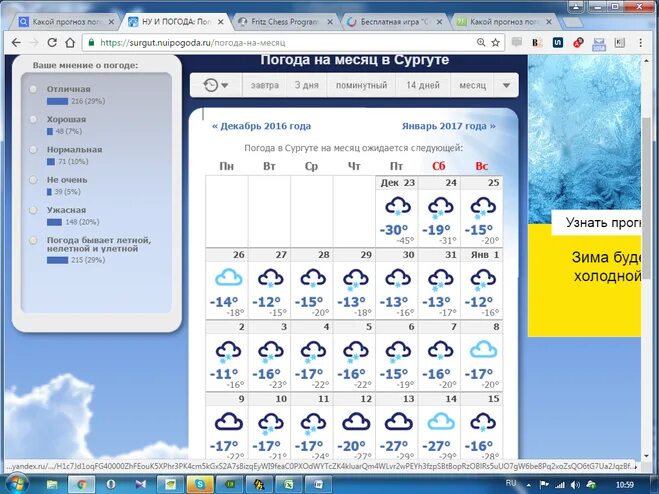
Task: Click the zoom magnifier in address bar
Action: (x=481, y=42)
